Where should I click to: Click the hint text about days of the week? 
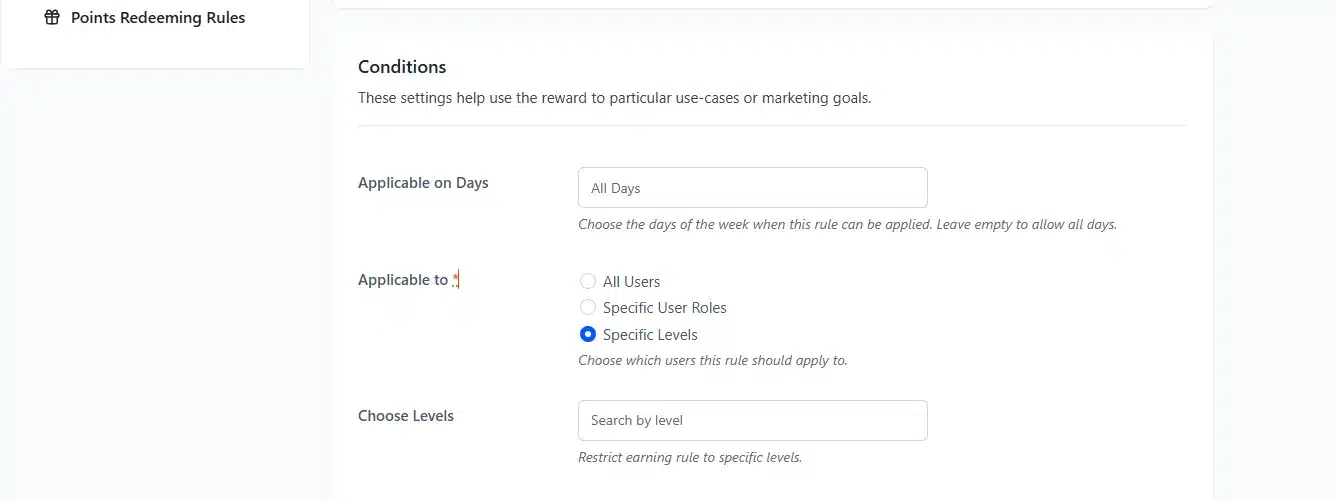pos(847,225)
